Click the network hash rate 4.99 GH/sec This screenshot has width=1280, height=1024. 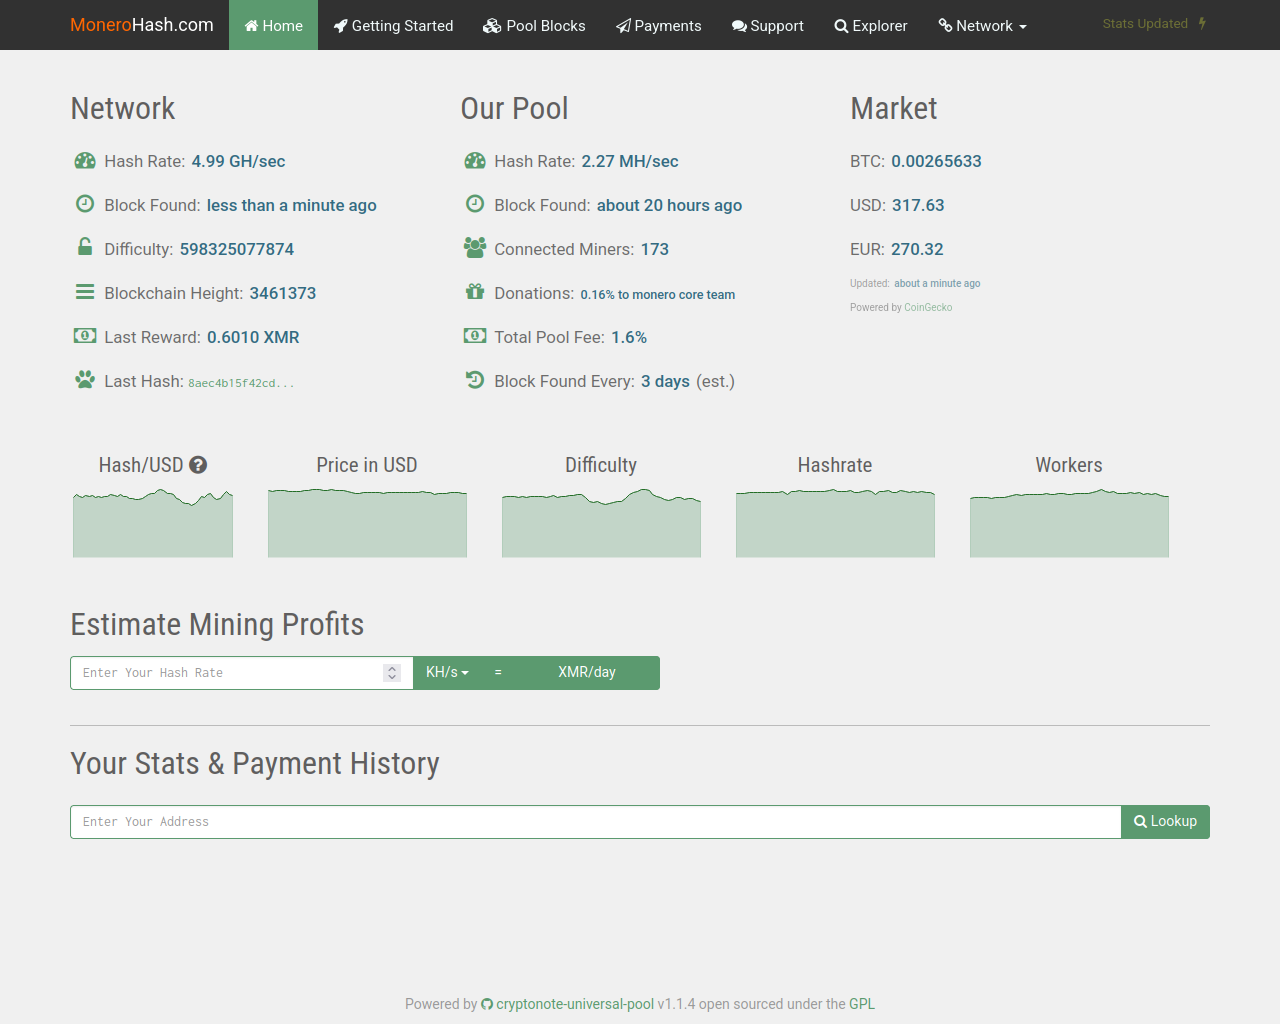tap(238, 161)
